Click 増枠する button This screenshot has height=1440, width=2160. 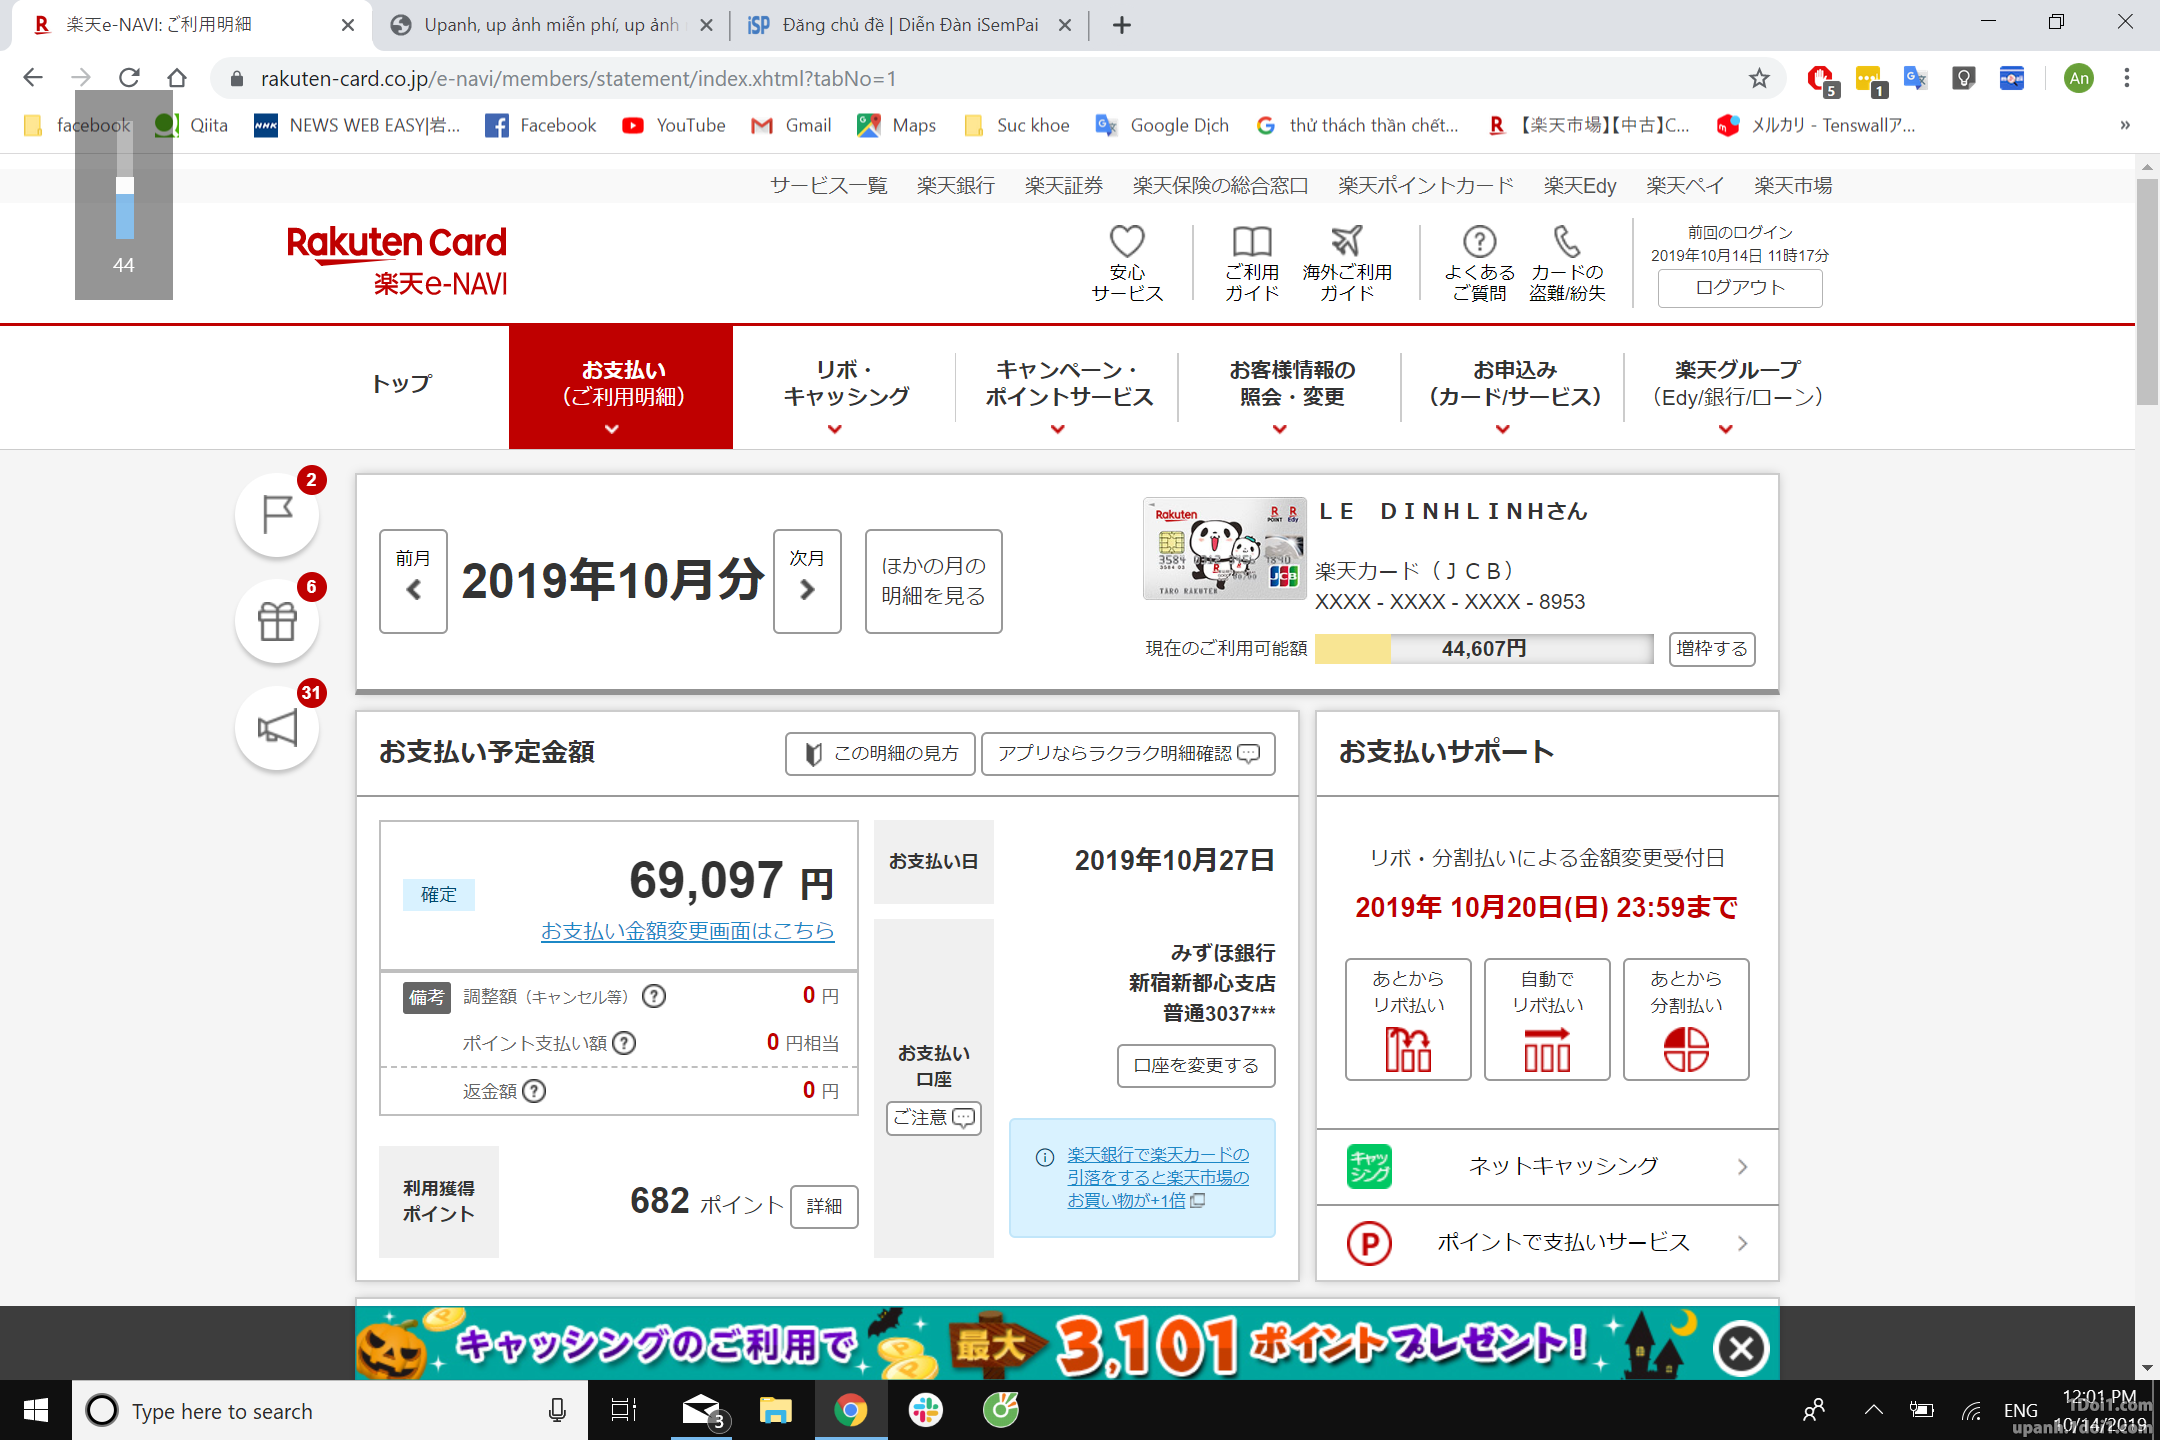1712,649
